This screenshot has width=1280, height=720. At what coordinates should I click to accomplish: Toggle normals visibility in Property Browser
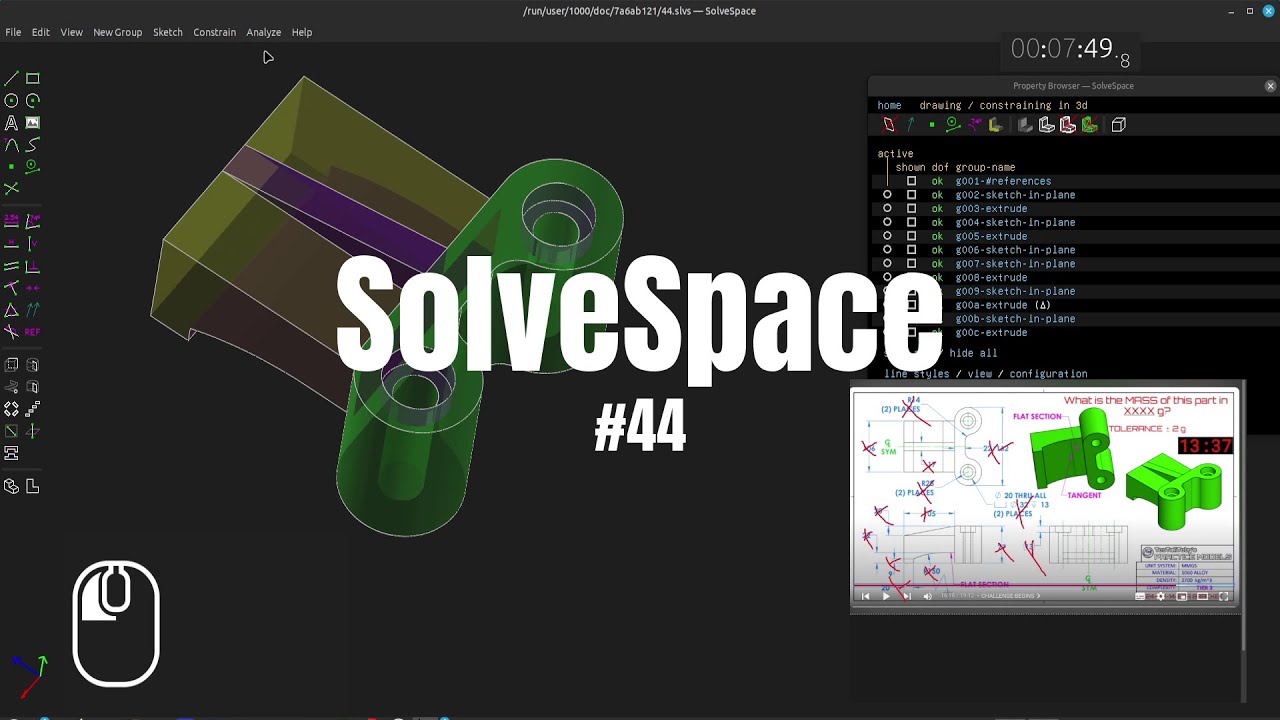(x=910, y=125)
